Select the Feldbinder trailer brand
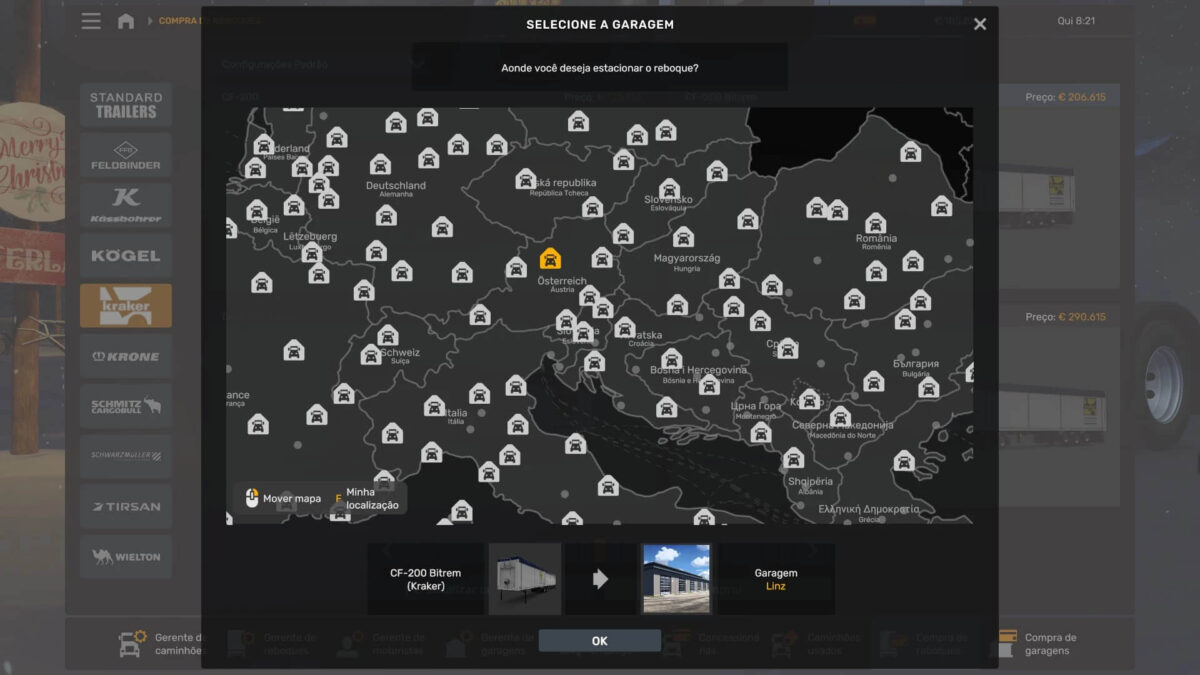Viewport: 1200px width, 675px height. coord(126,155)
